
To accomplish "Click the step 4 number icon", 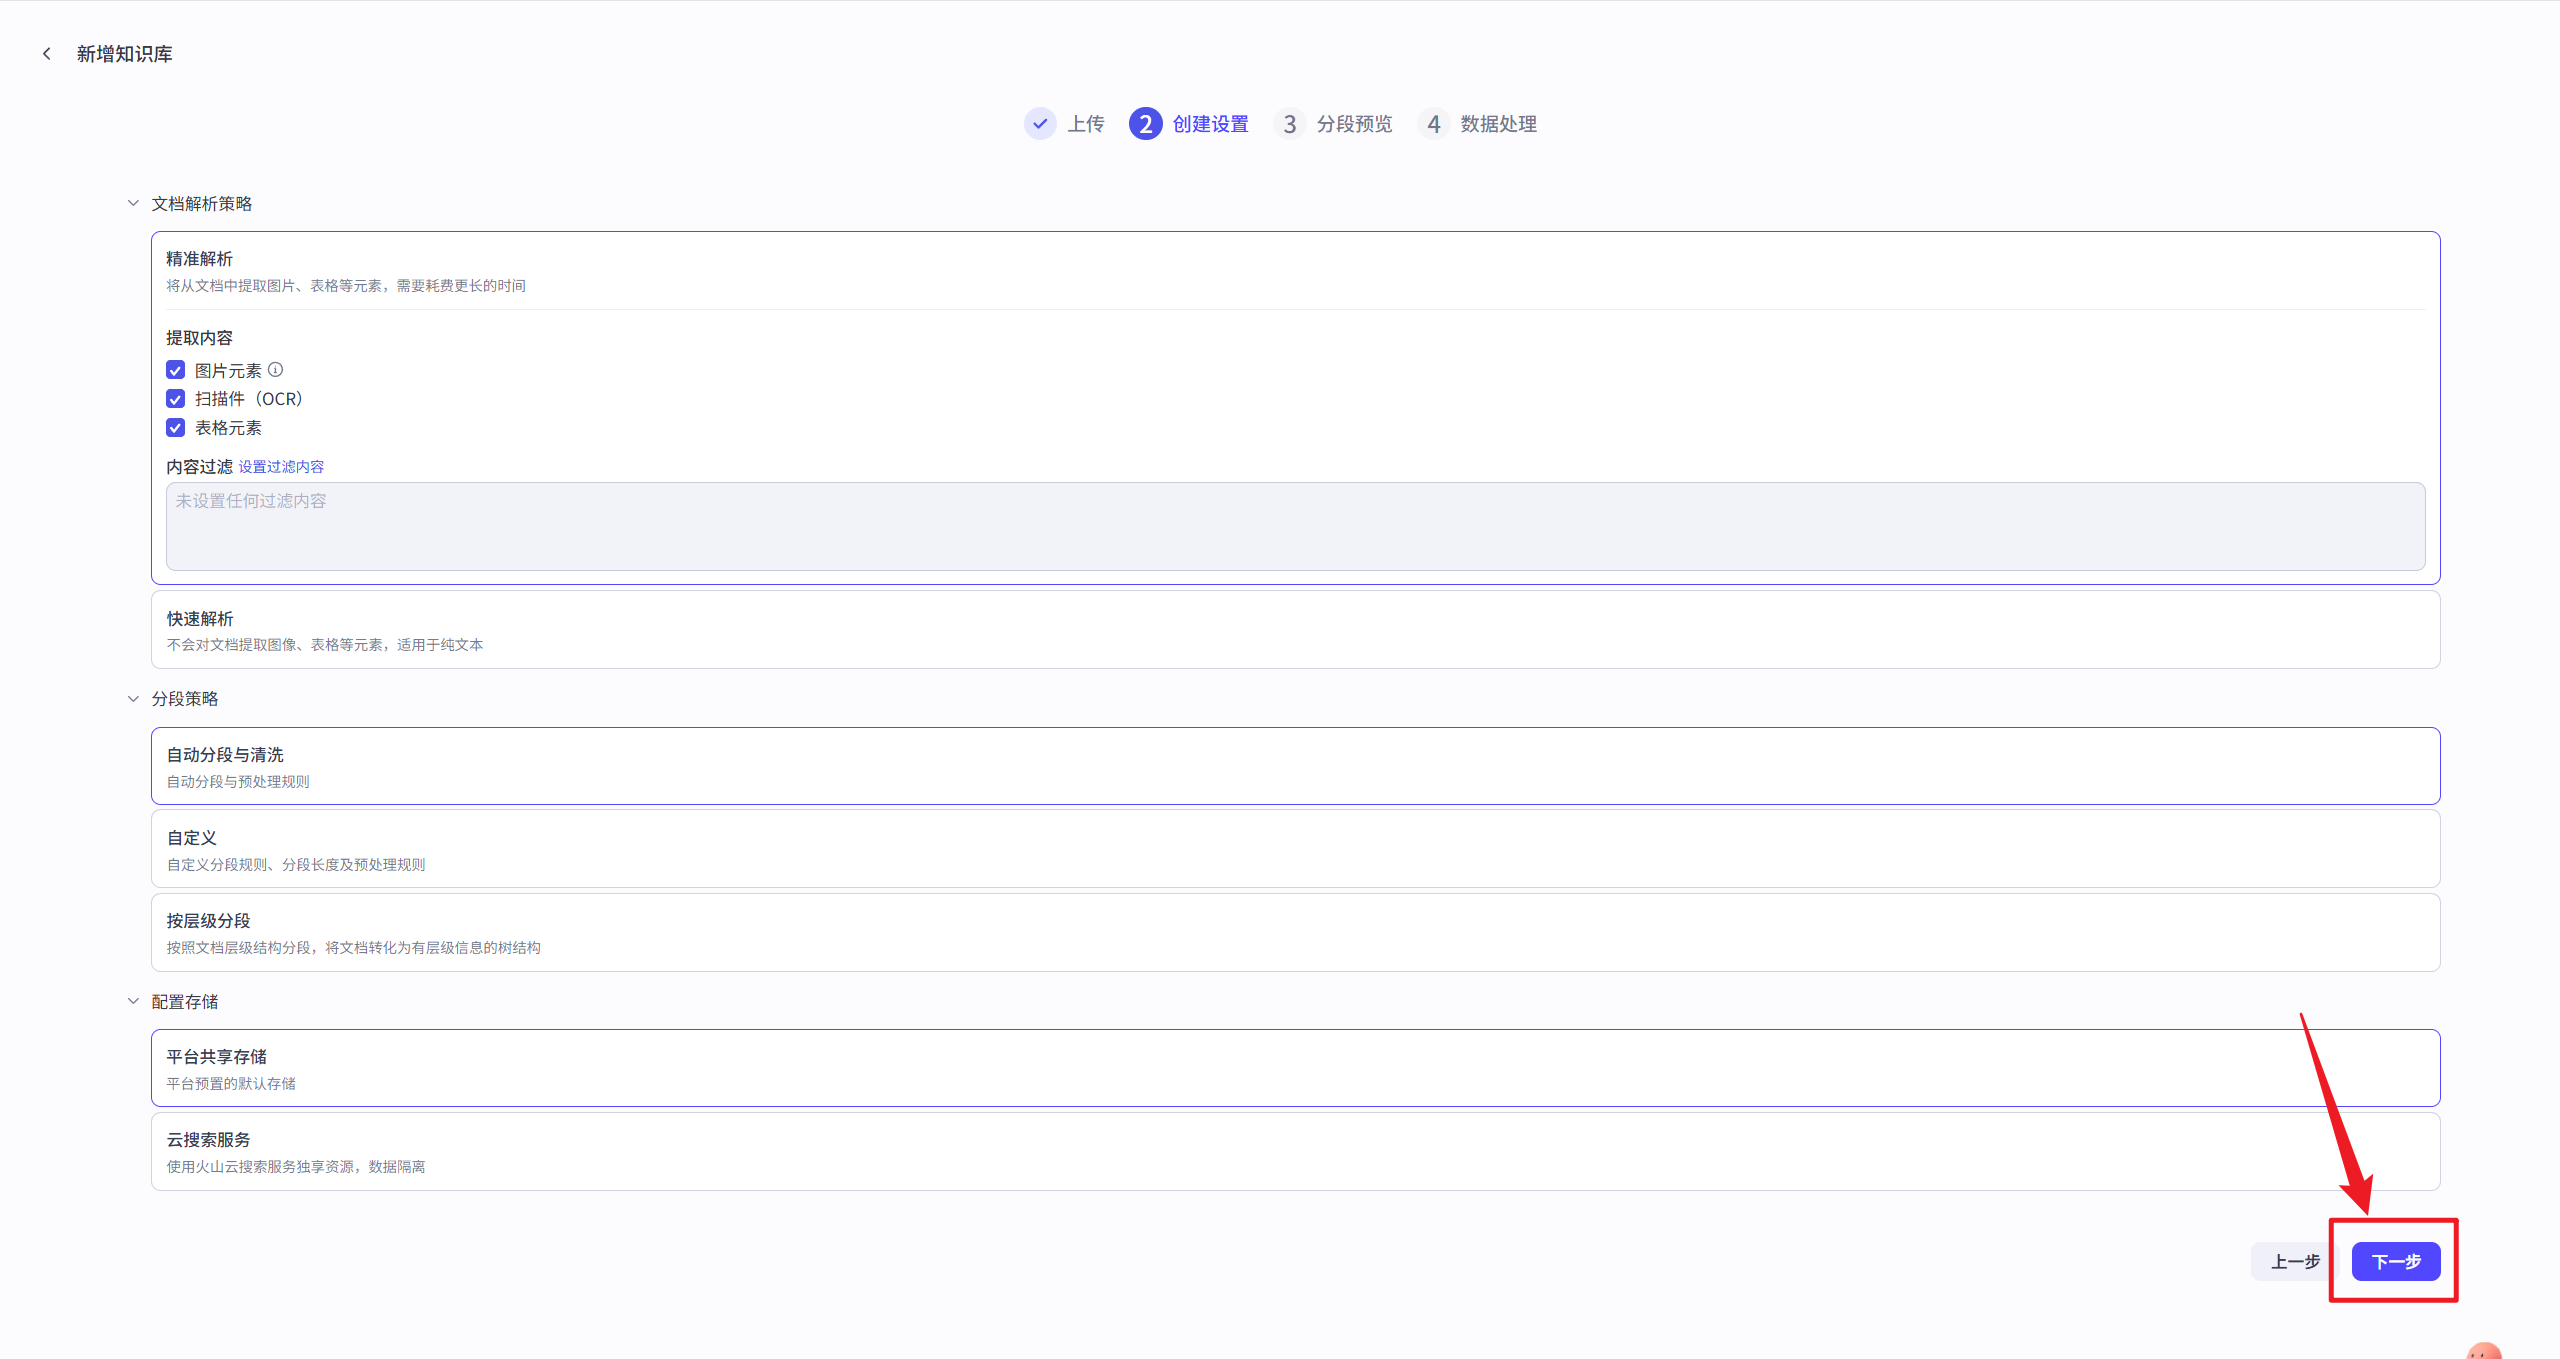I will 1433,124.
